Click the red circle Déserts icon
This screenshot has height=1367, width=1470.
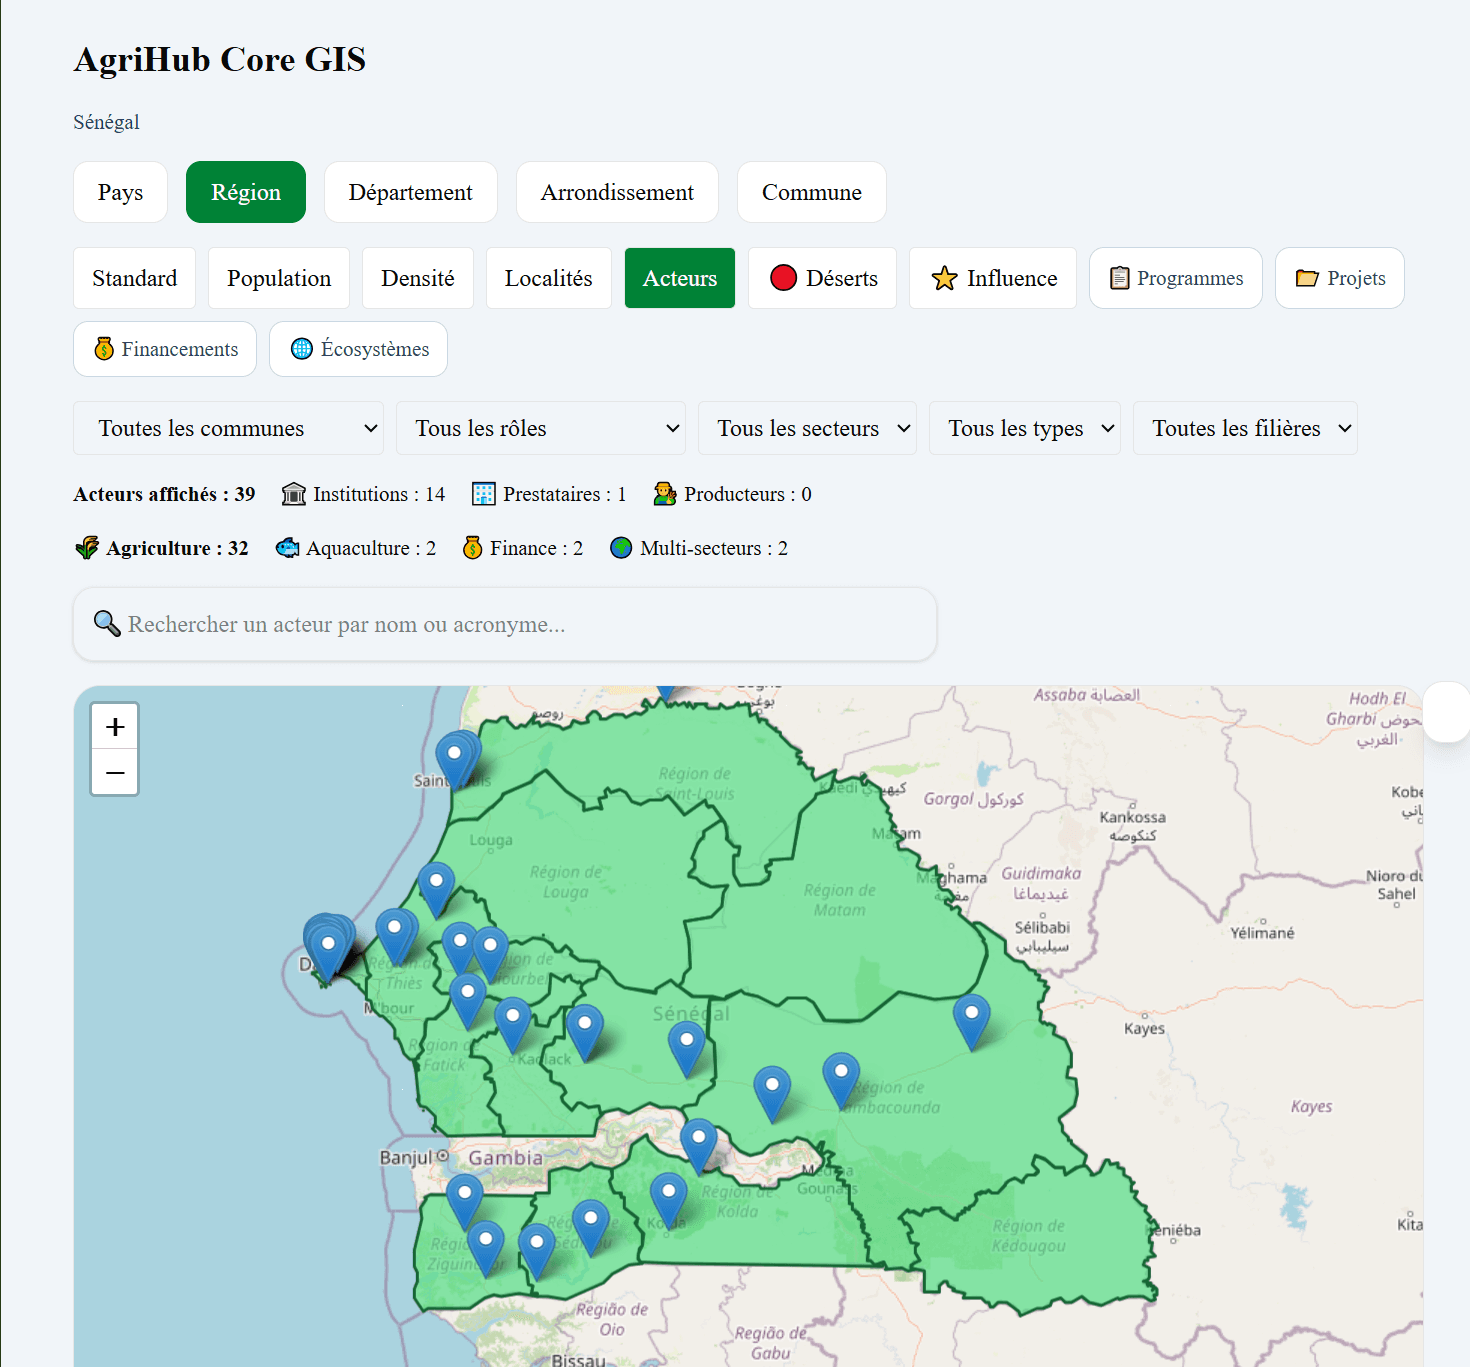coord(784,278)
